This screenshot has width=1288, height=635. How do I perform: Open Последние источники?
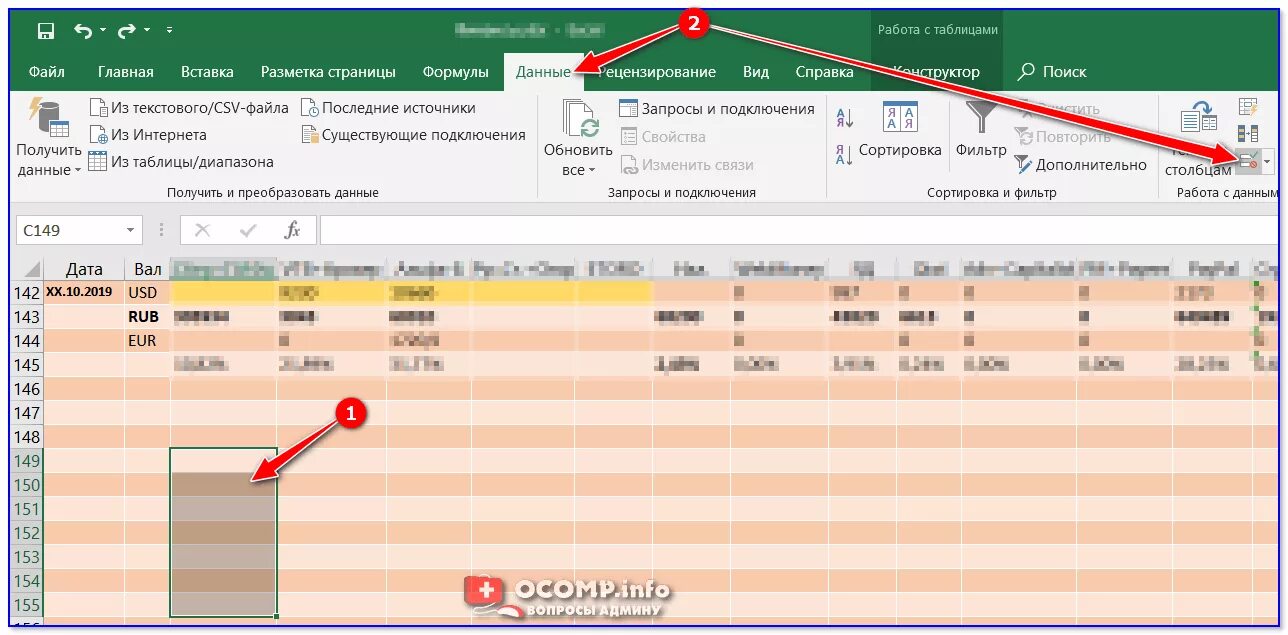click(388, 107)
